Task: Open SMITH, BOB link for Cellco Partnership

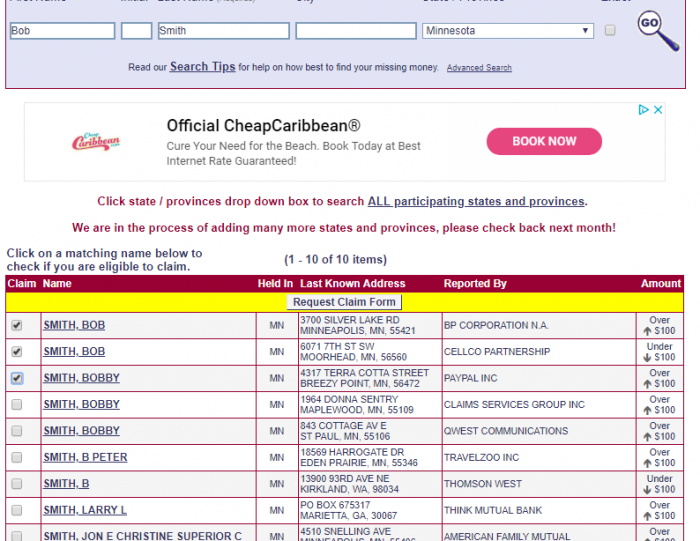Action: point(74,352)
